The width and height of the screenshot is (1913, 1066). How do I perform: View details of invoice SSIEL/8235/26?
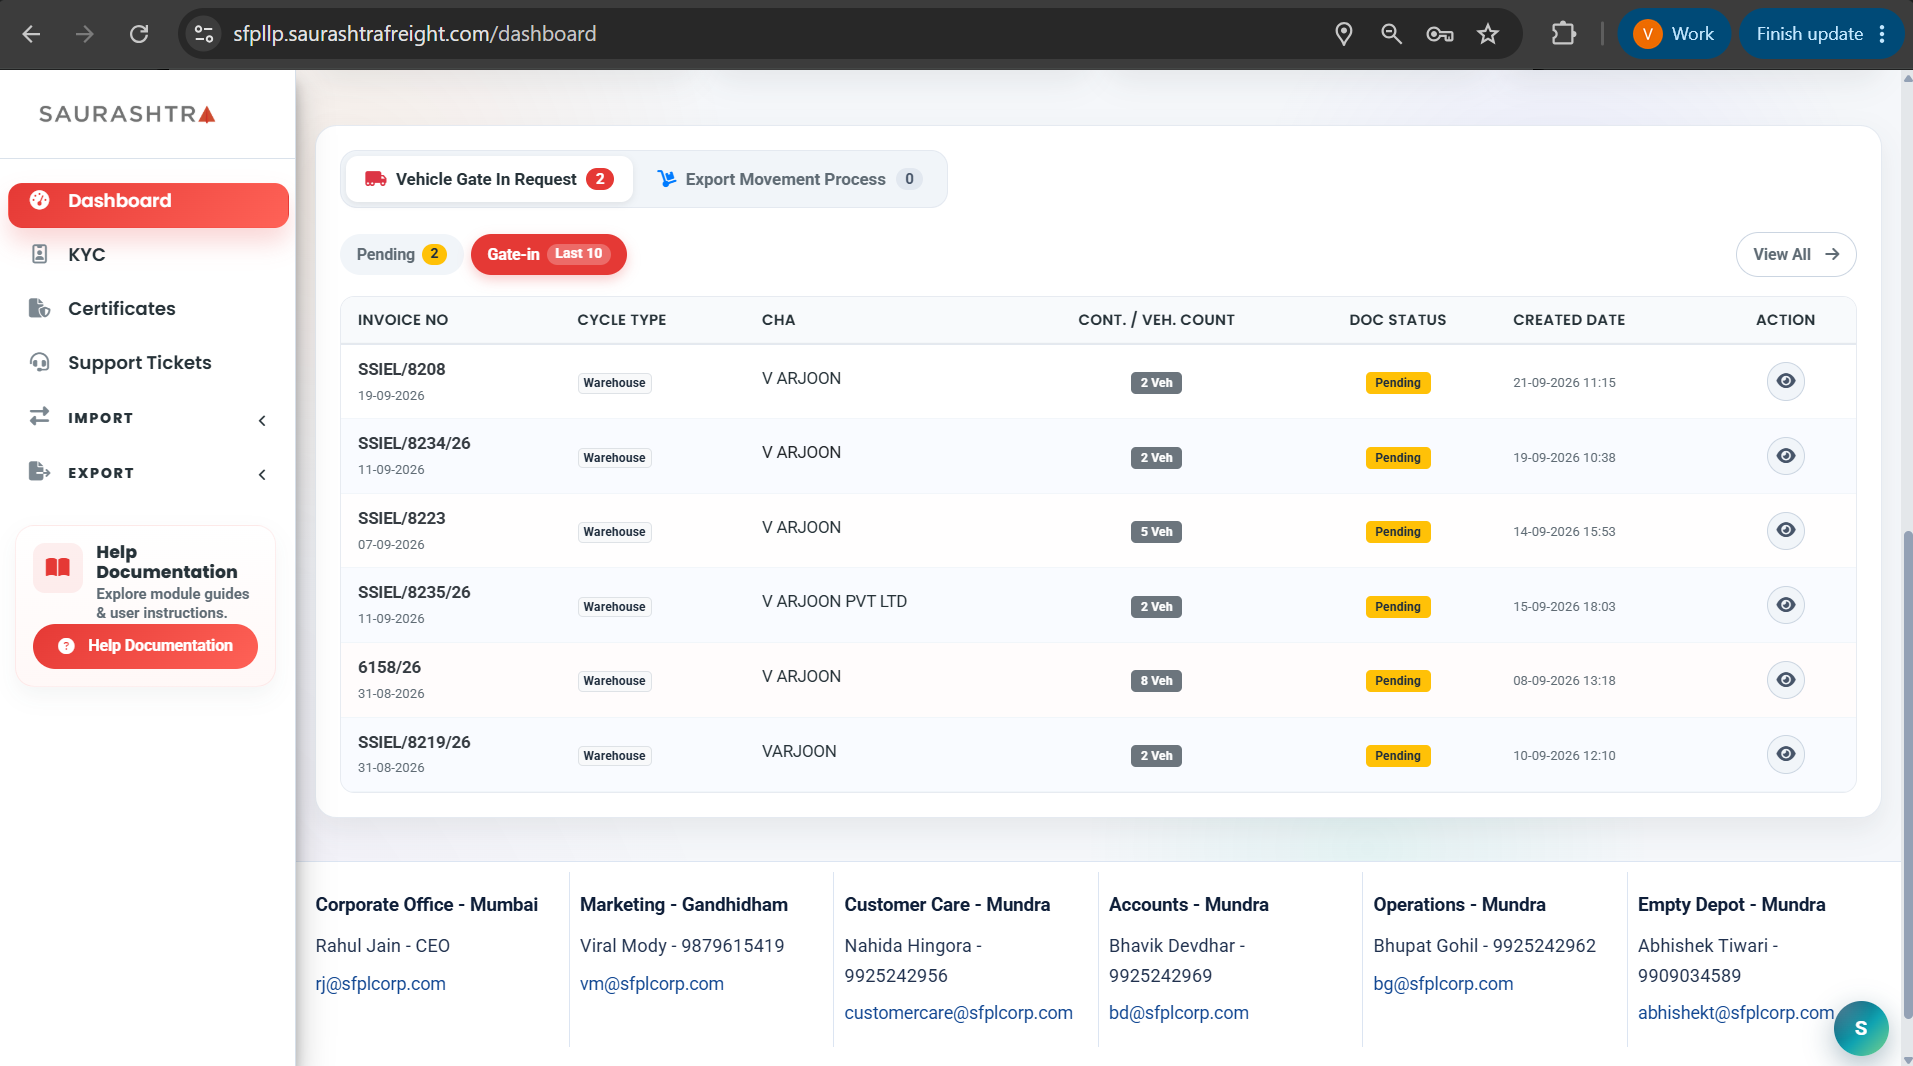[x=1785, y=605]
